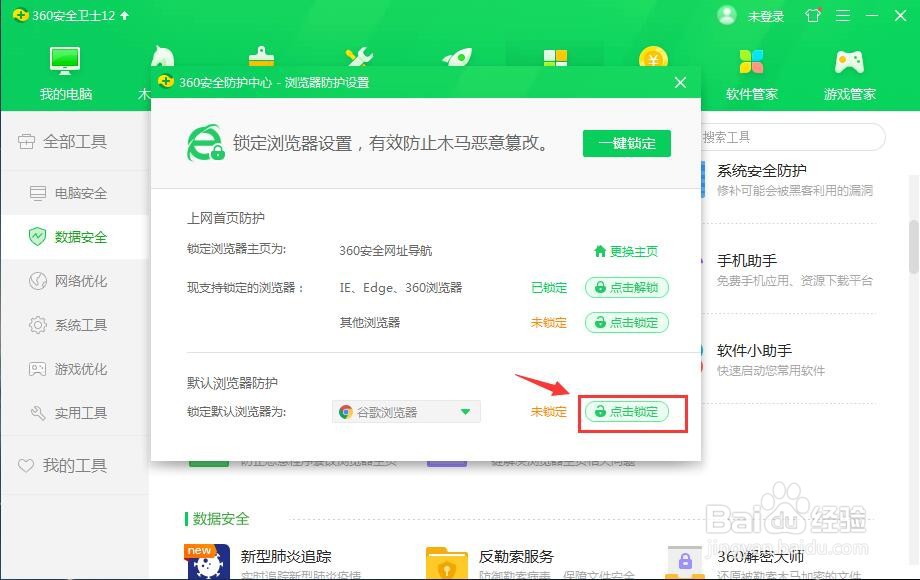Screen dimensions: 920x580
Task: Click the cleanup brush icon in top navigation
Action: click(261, 56)
